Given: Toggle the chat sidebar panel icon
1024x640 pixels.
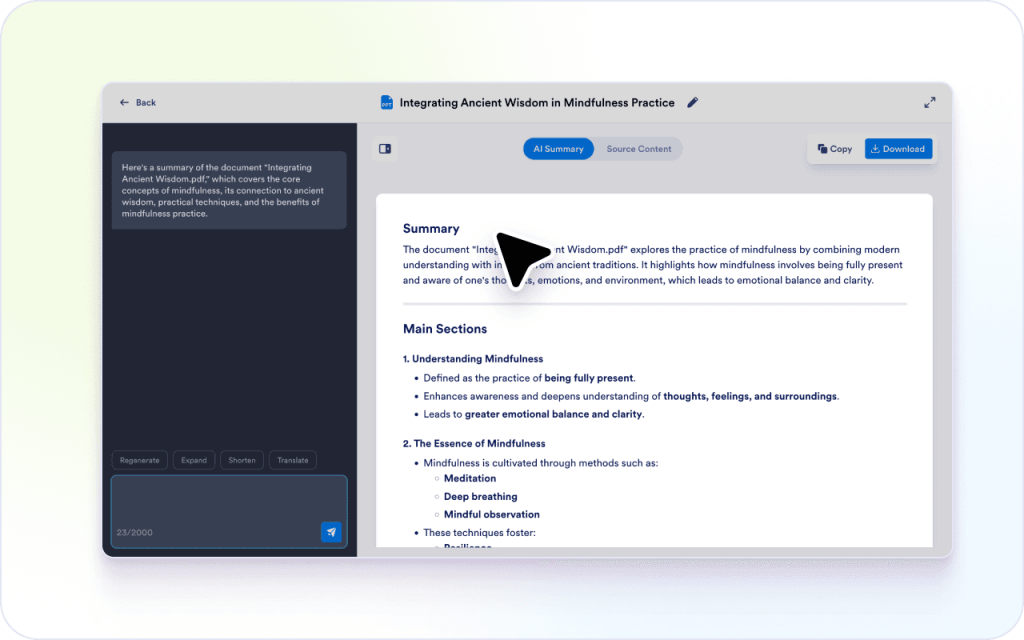Looking at the screenshot, I should click(385, 149).
